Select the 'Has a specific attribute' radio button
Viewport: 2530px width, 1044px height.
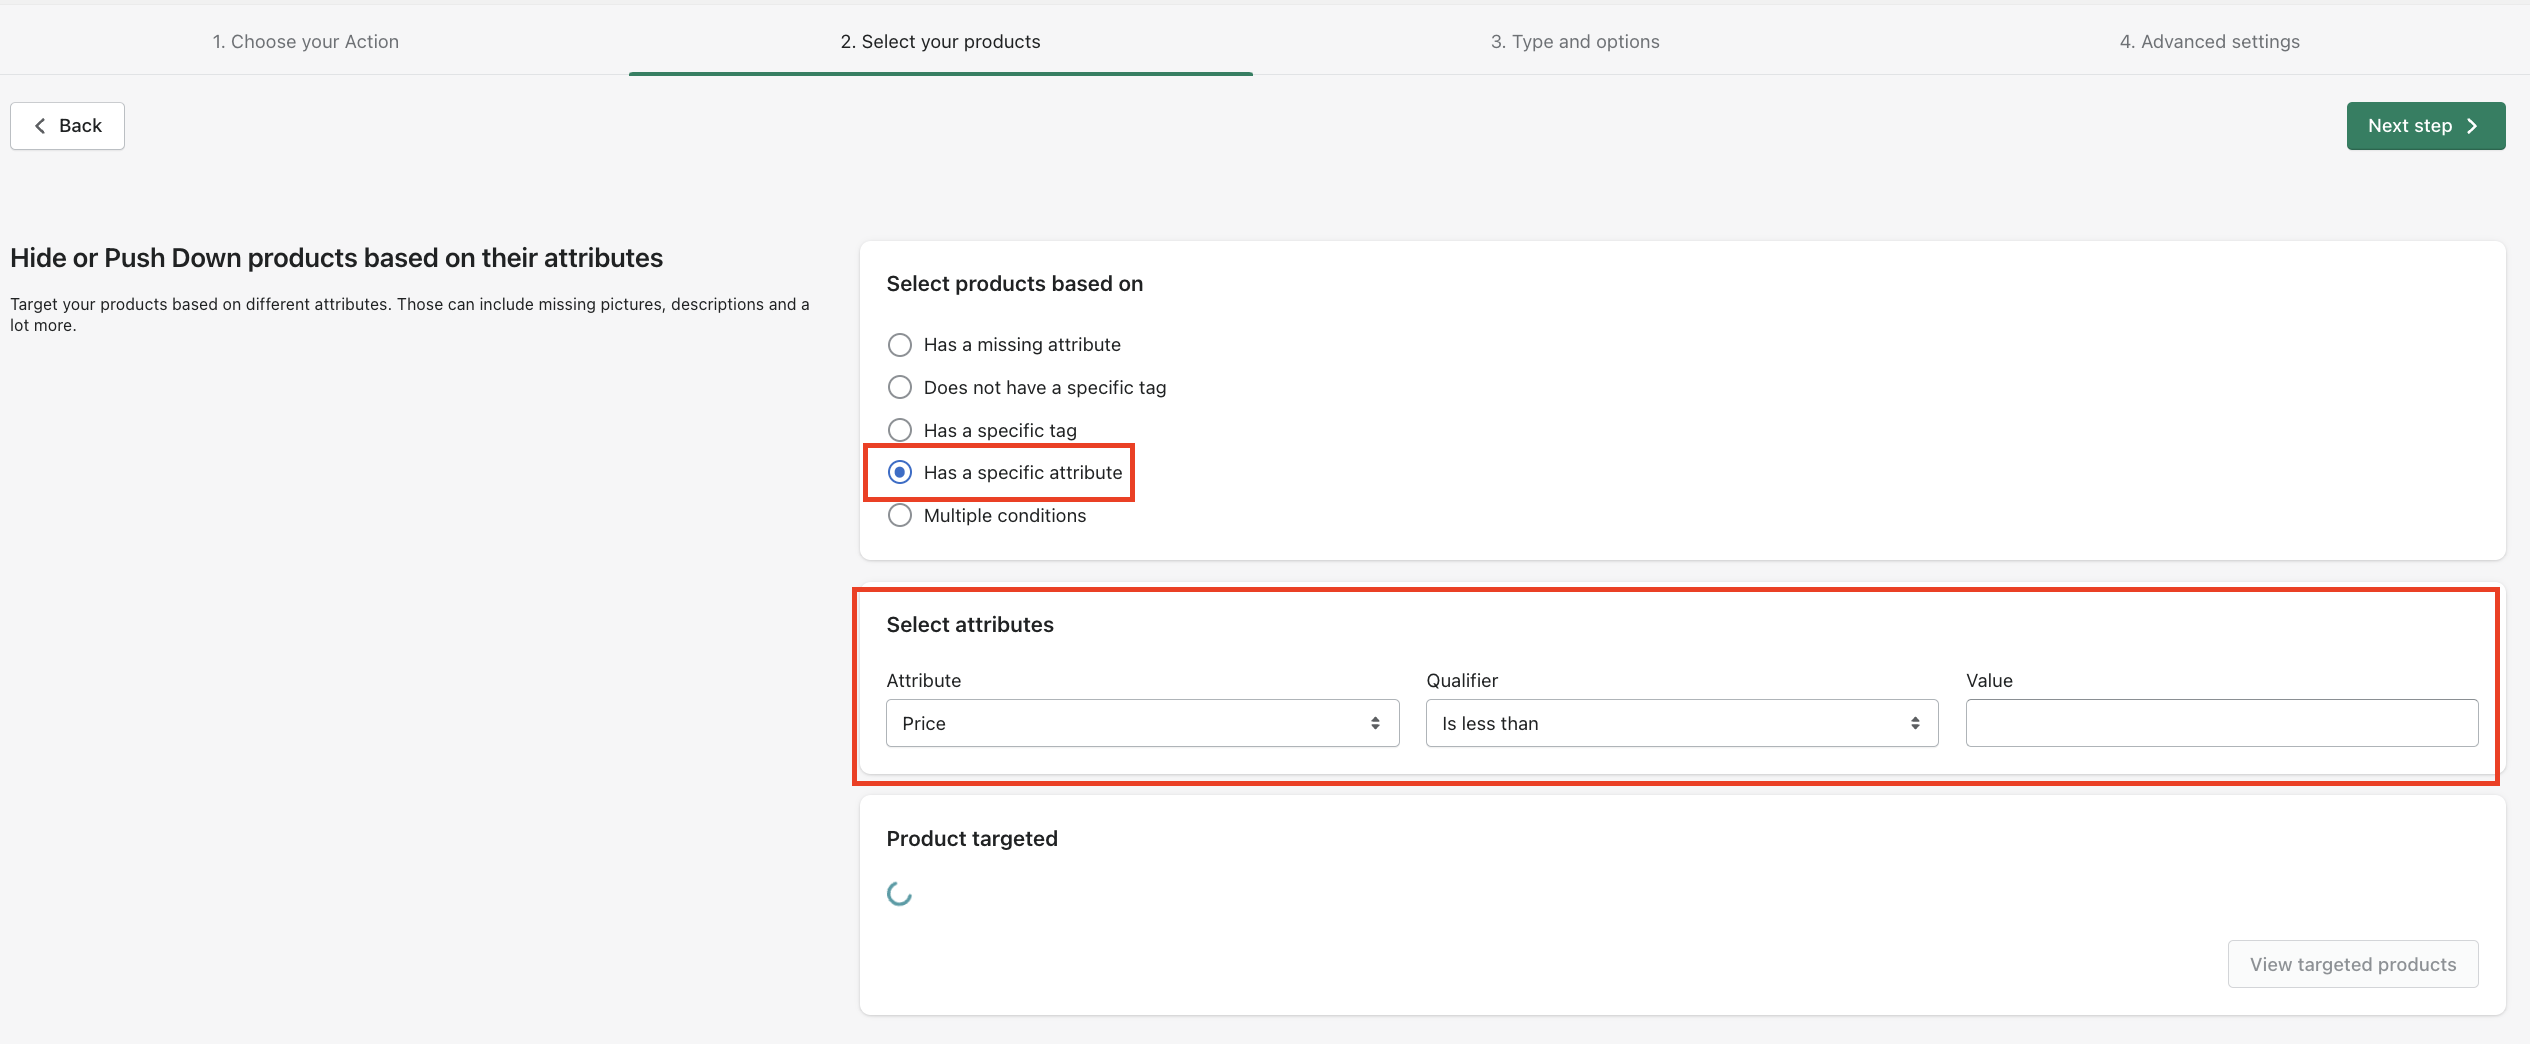900,472
